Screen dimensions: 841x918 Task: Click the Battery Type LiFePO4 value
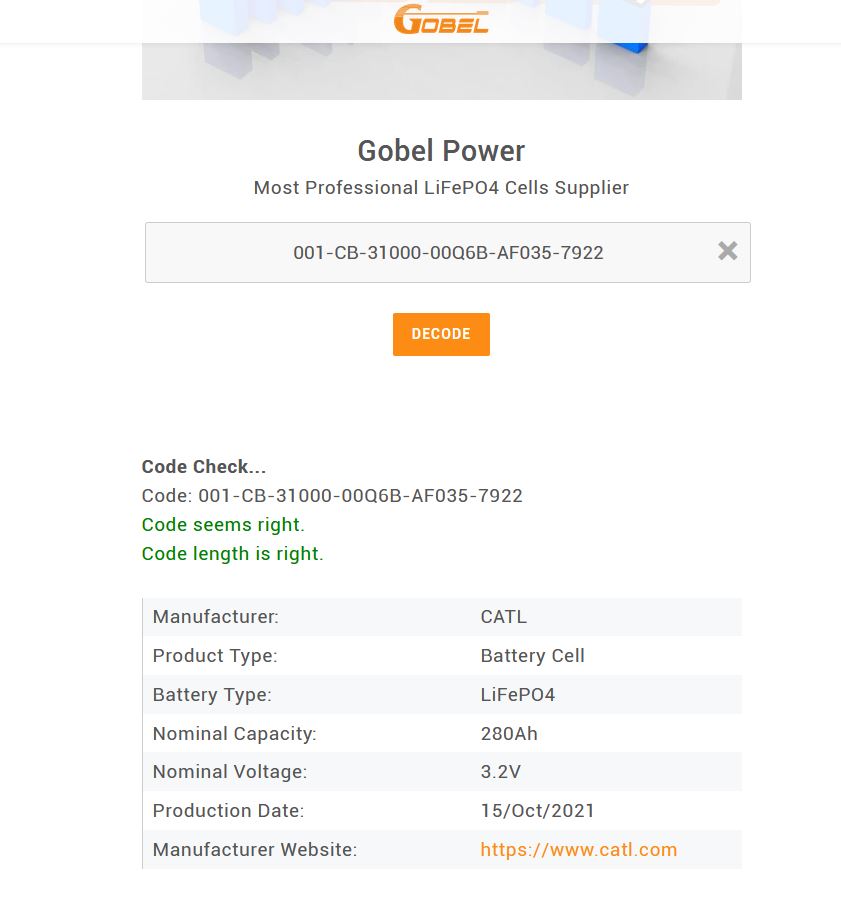(x=518, y=694)
